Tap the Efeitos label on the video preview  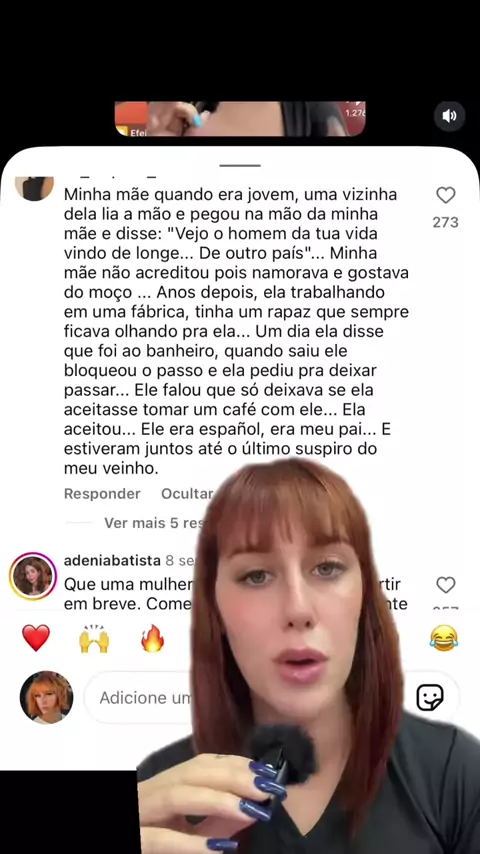coord(138,132)
